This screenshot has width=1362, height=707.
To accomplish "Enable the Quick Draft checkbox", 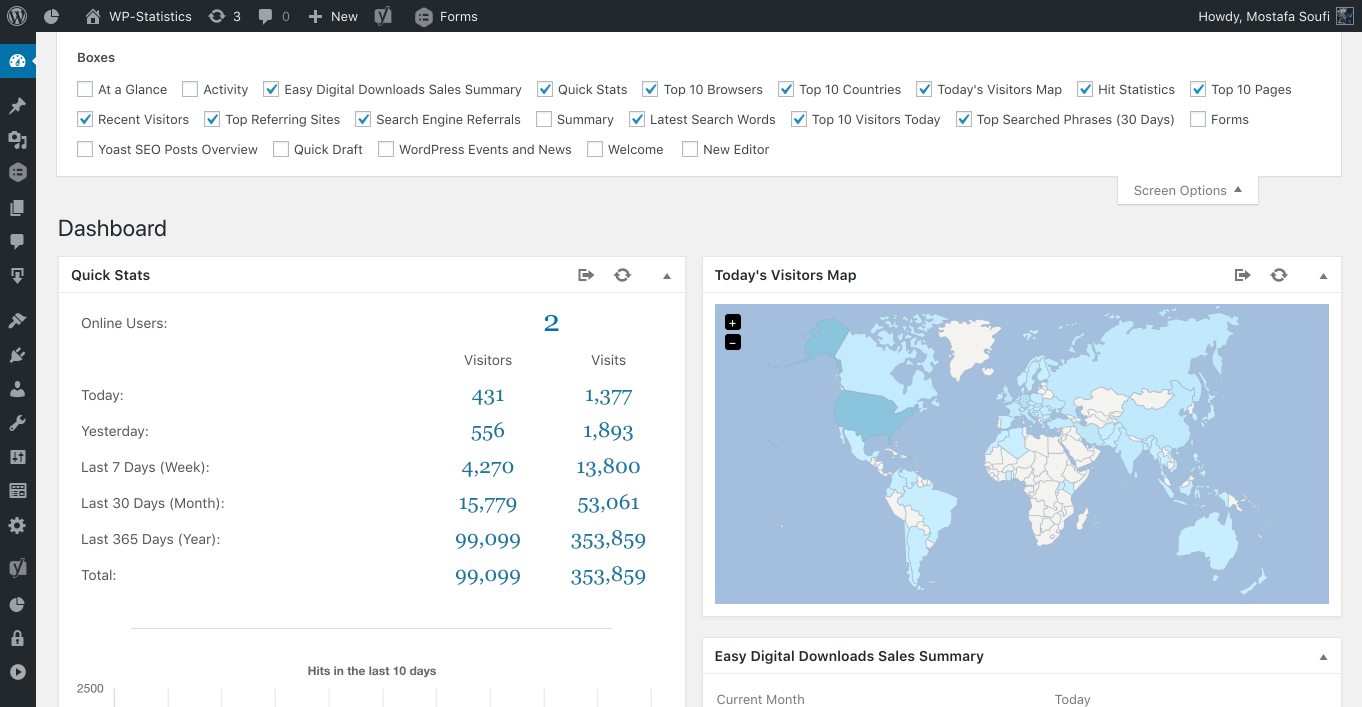I will 281,149.
